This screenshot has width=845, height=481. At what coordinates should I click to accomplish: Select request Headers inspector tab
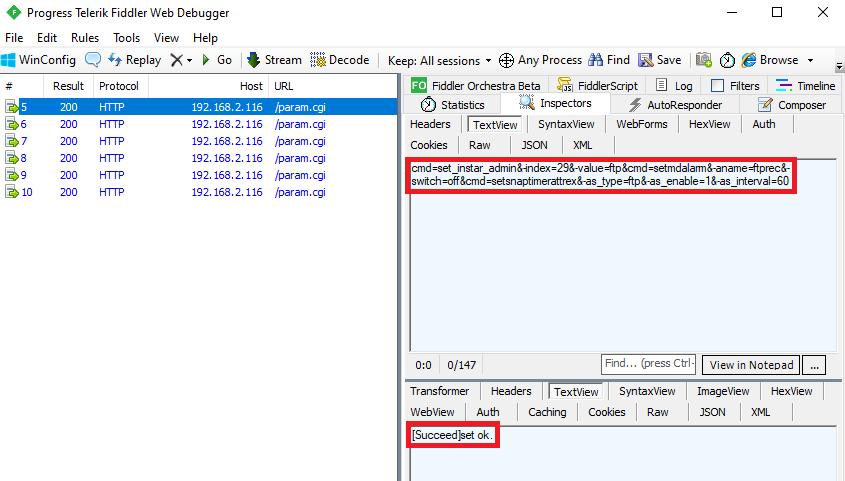[430, 124]
